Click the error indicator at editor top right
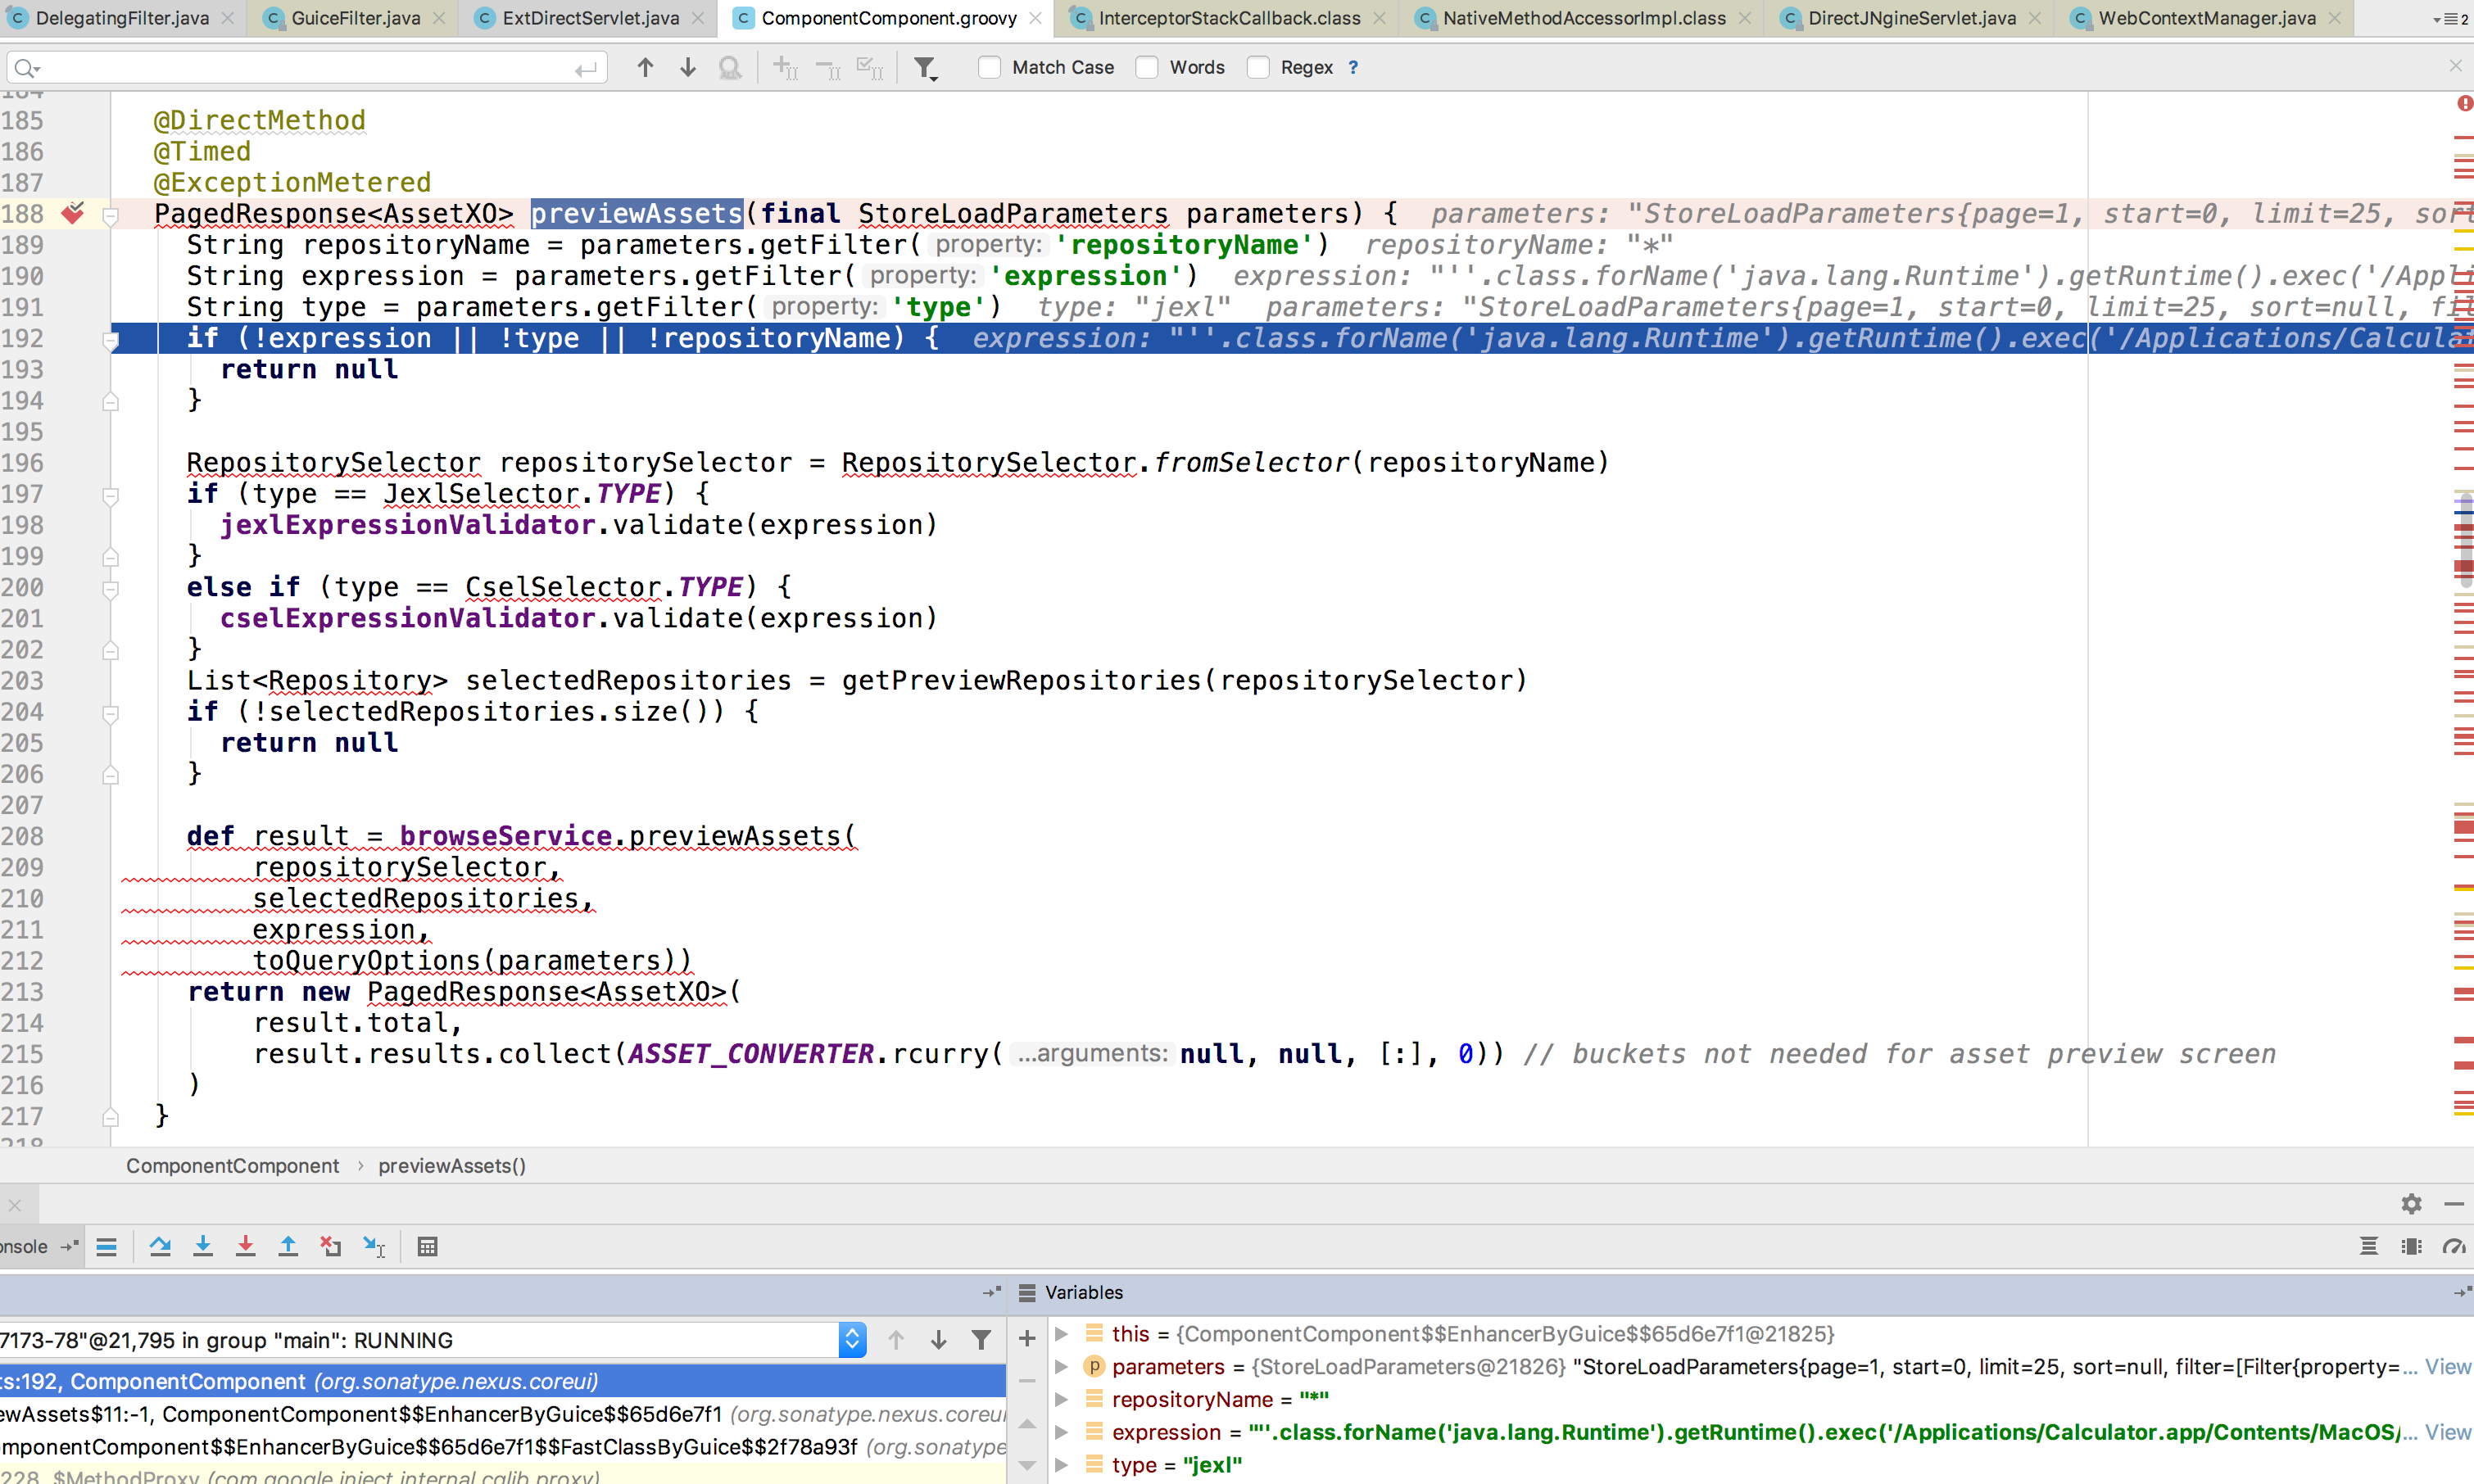Image resolution: width=2474 pixels, height=1484 pixels. (x=2465, y=103)
